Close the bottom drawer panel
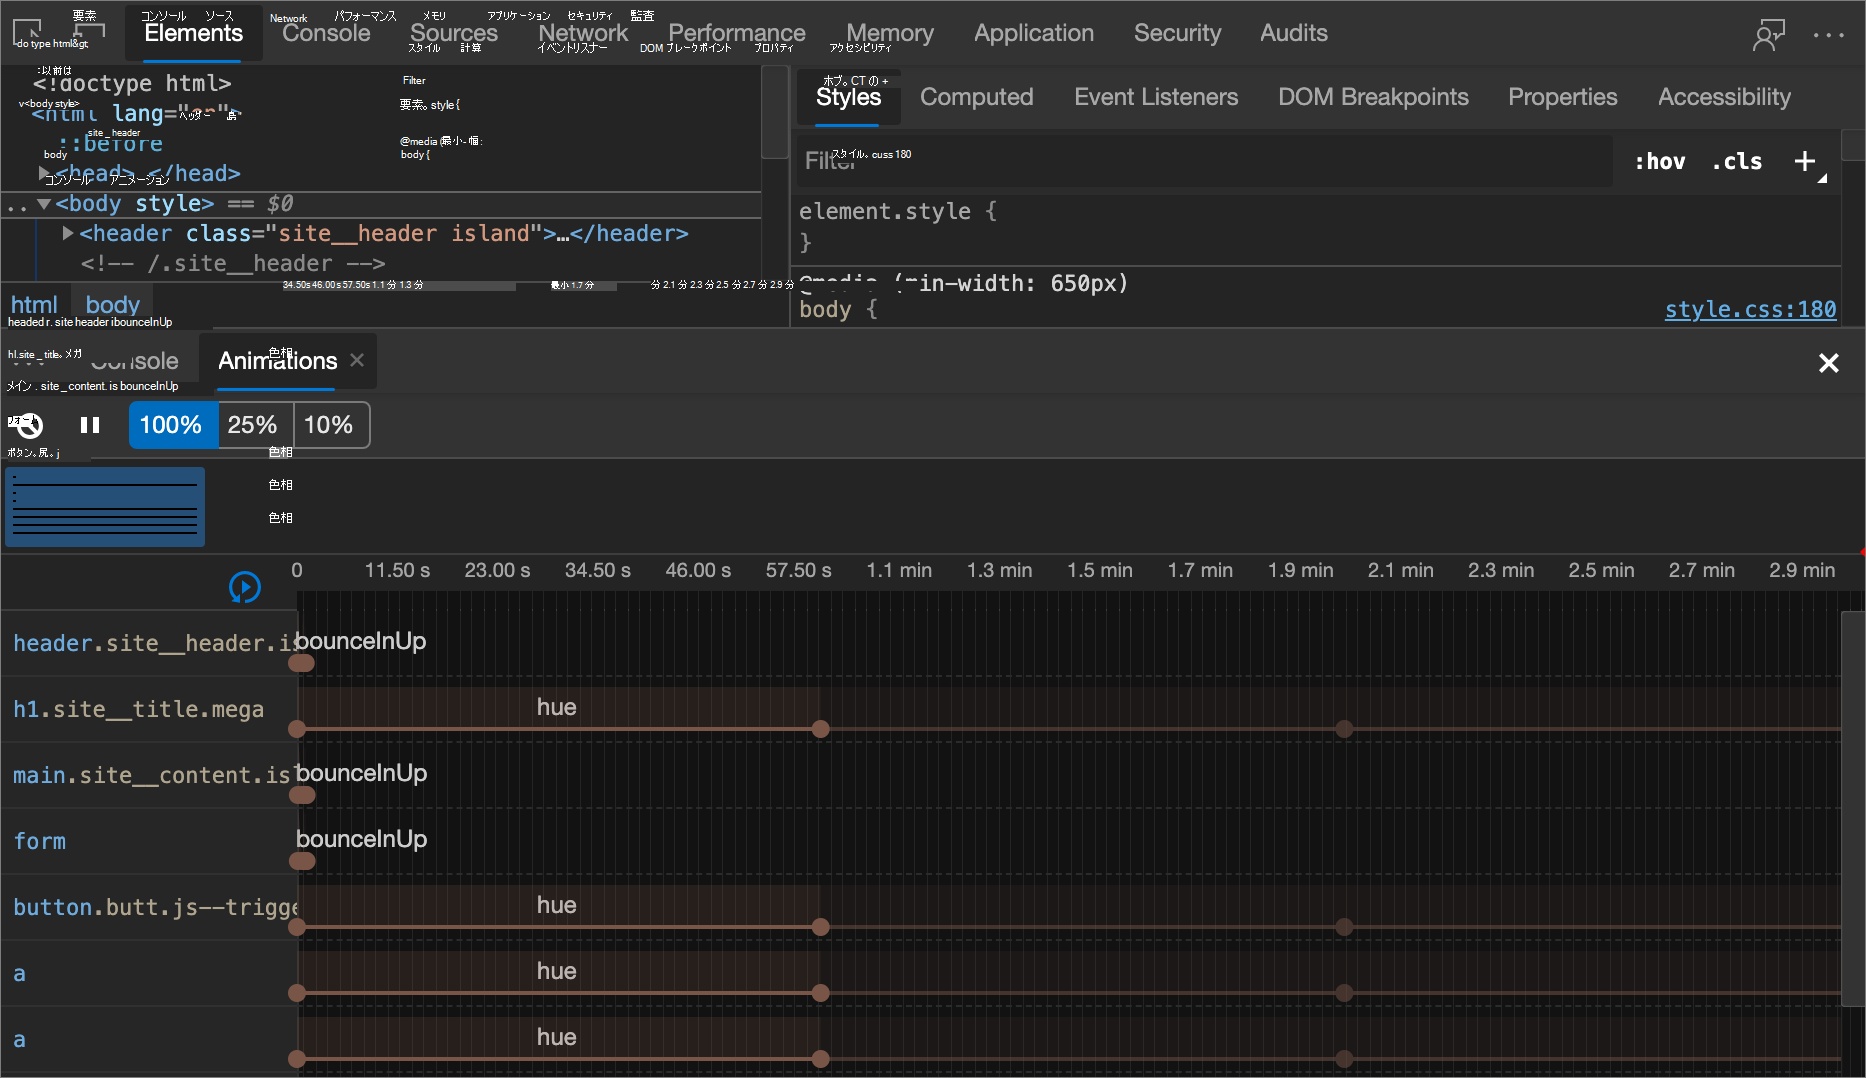The height and width of the screenshot is (1078, 1866). click(1829, 363)
